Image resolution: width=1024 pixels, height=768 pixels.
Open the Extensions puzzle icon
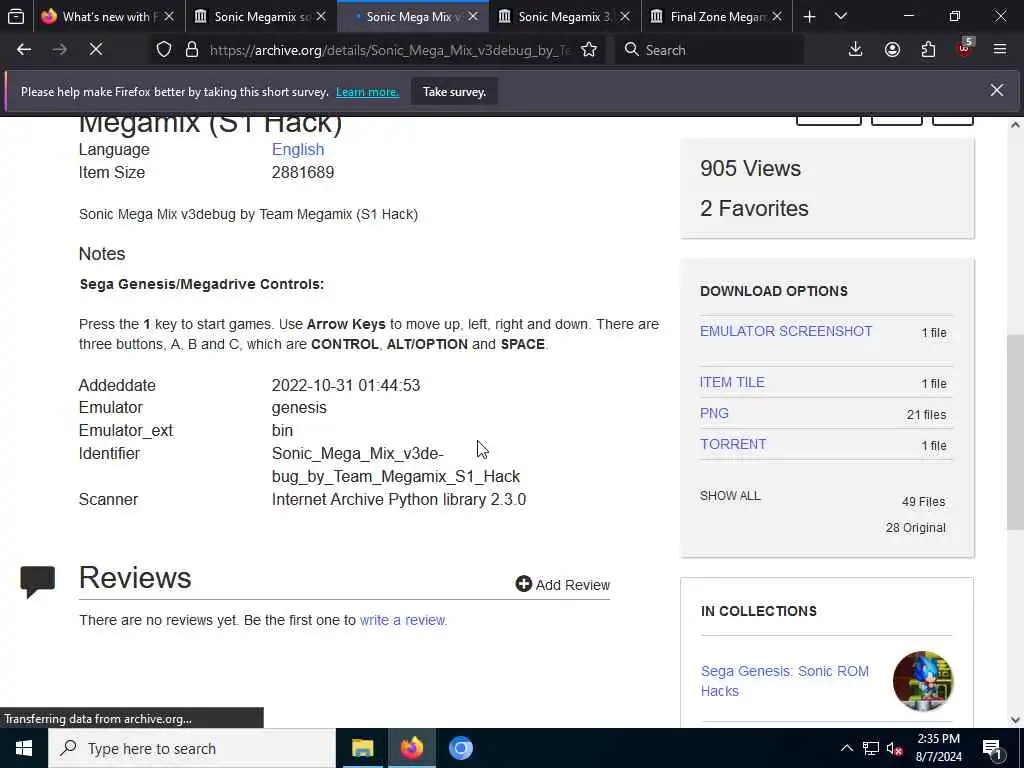point(928,50)
